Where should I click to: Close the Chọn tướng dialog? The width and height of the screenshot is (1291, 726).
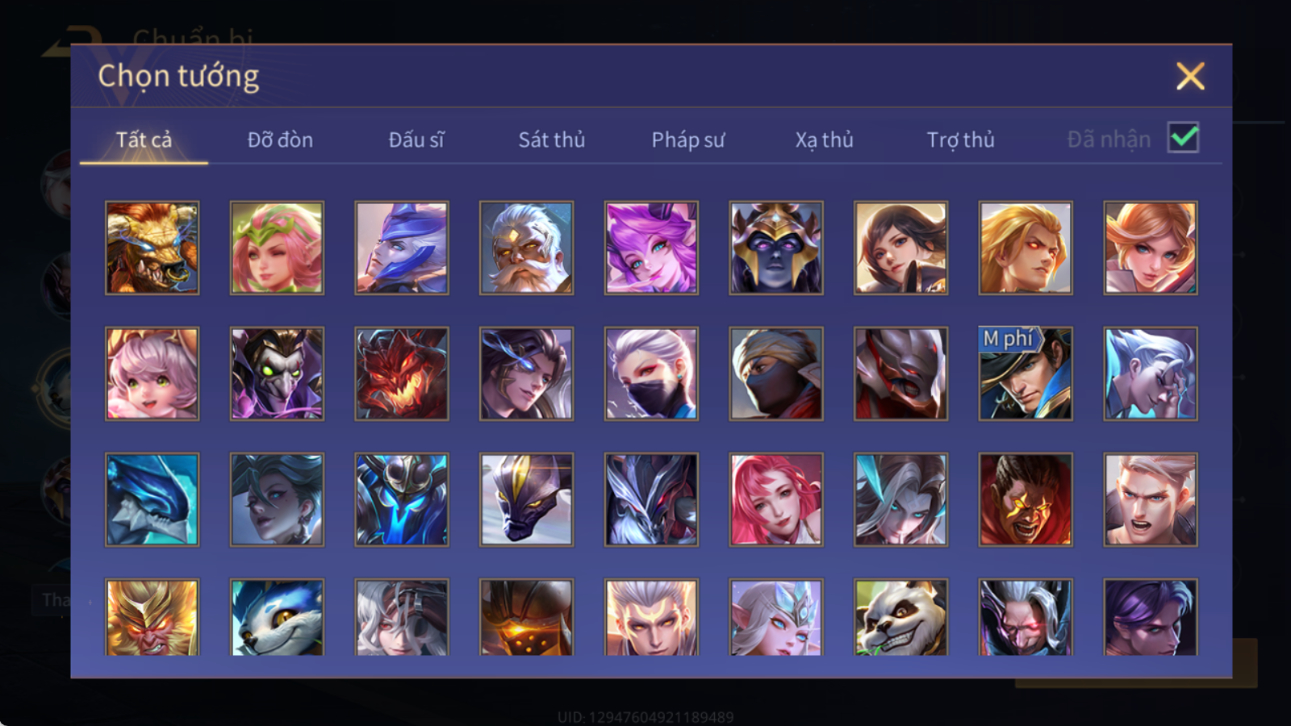pyautogui.click(x=1190, y=76)
